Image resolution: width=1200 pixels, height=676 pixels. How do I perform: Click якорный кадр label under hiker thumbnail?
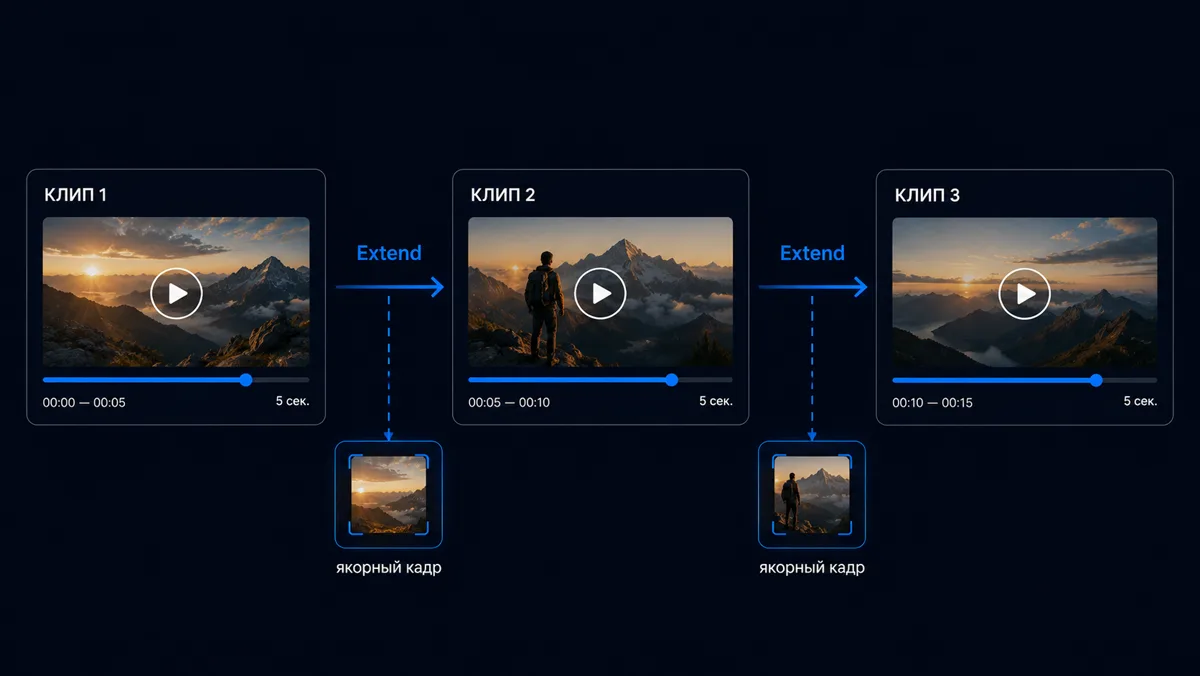tap(812, 568)
